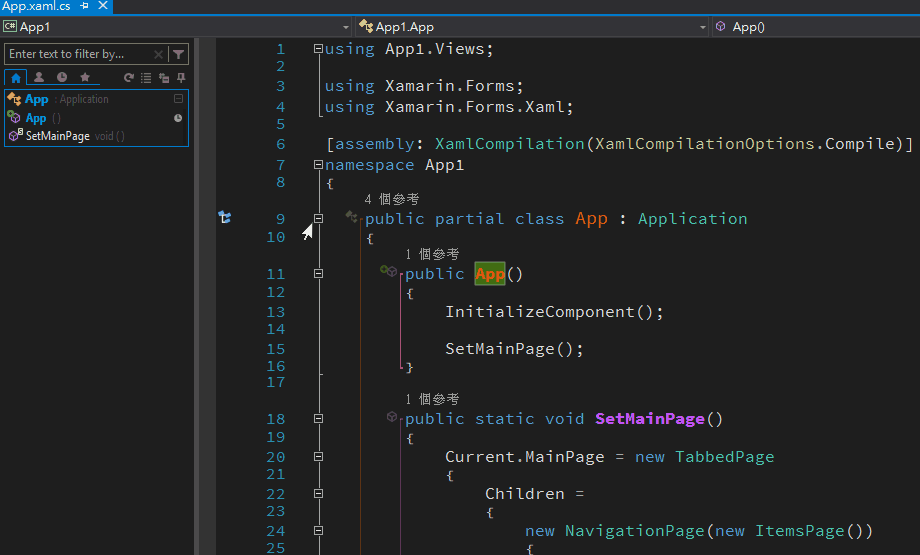Image resolution: width=920 pixels, height=555 pixels.
Task: Pin the outline panel with the pin icon
Action: [181, 77]
